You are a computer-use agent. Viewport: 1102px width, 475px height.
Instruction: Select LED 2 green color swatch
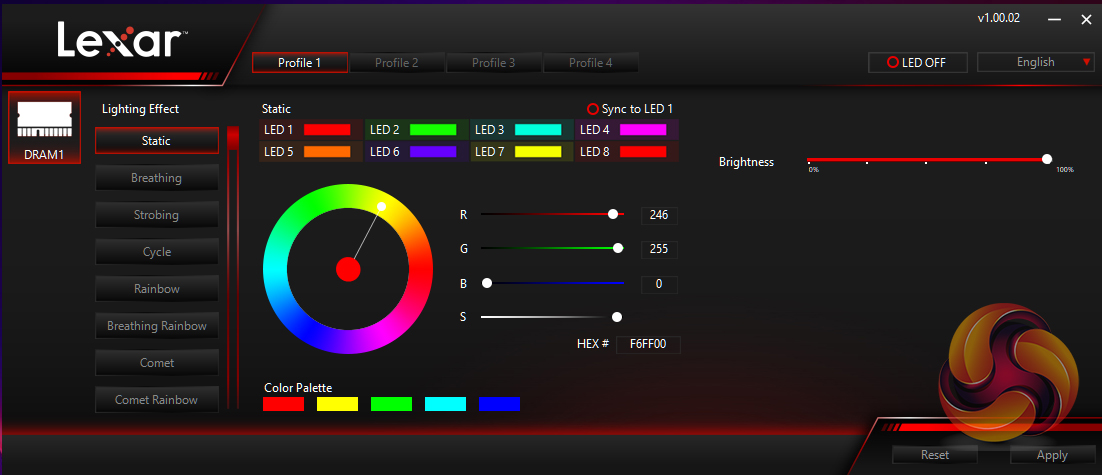433,130
